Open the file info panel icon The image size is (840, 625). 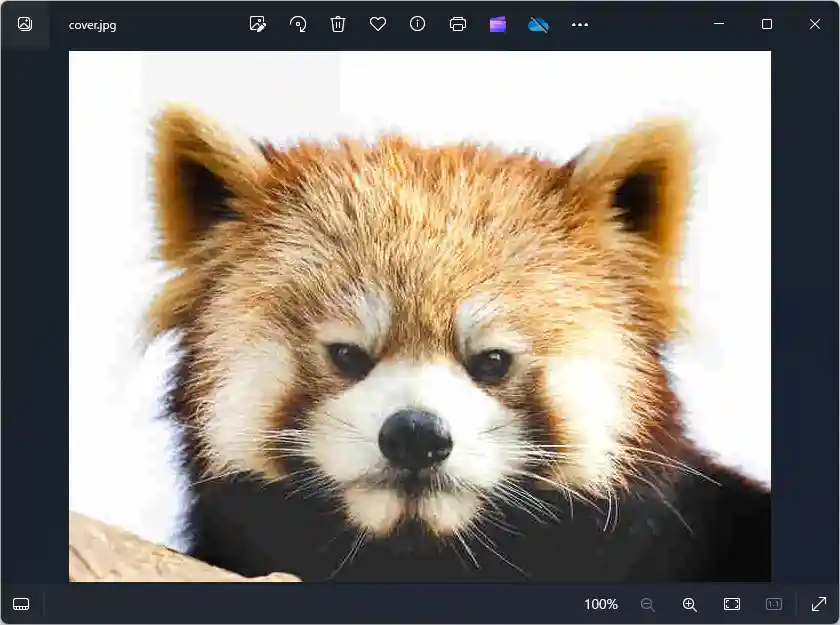pos(418,24)
